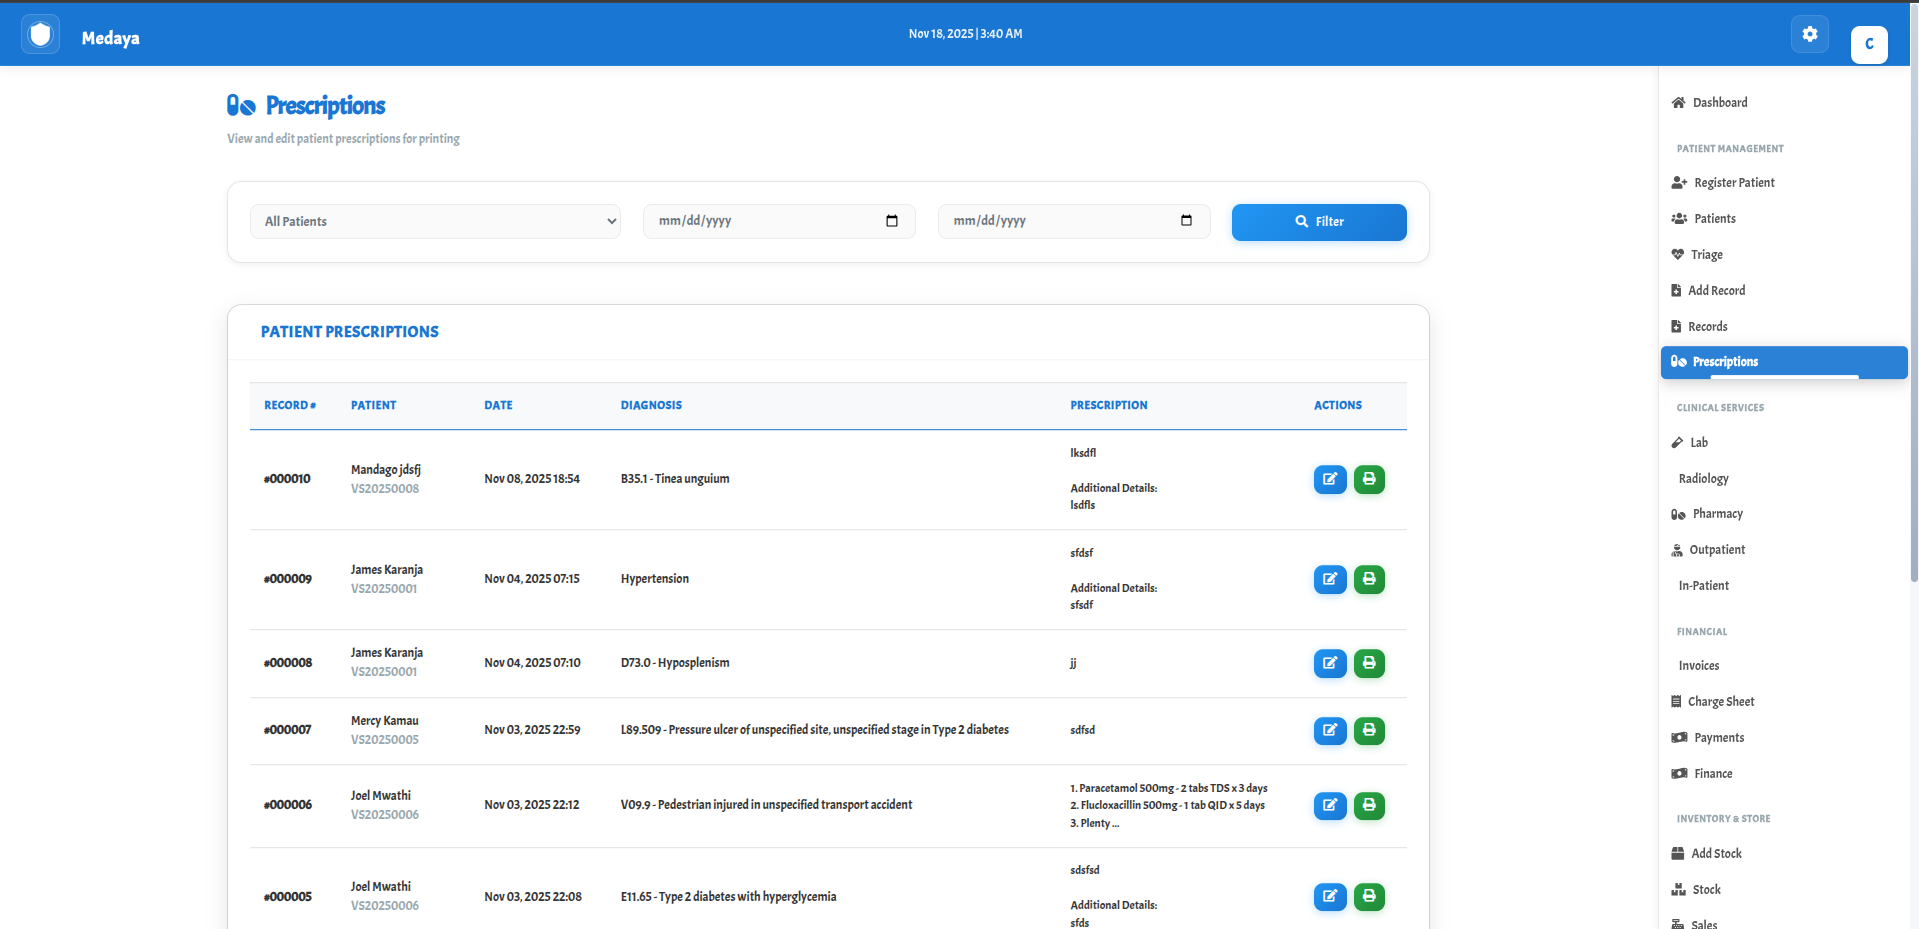This screenshot has width=1919, height=929.
Task: Expand the All Patients dropdown
Action: coord(435,221)
